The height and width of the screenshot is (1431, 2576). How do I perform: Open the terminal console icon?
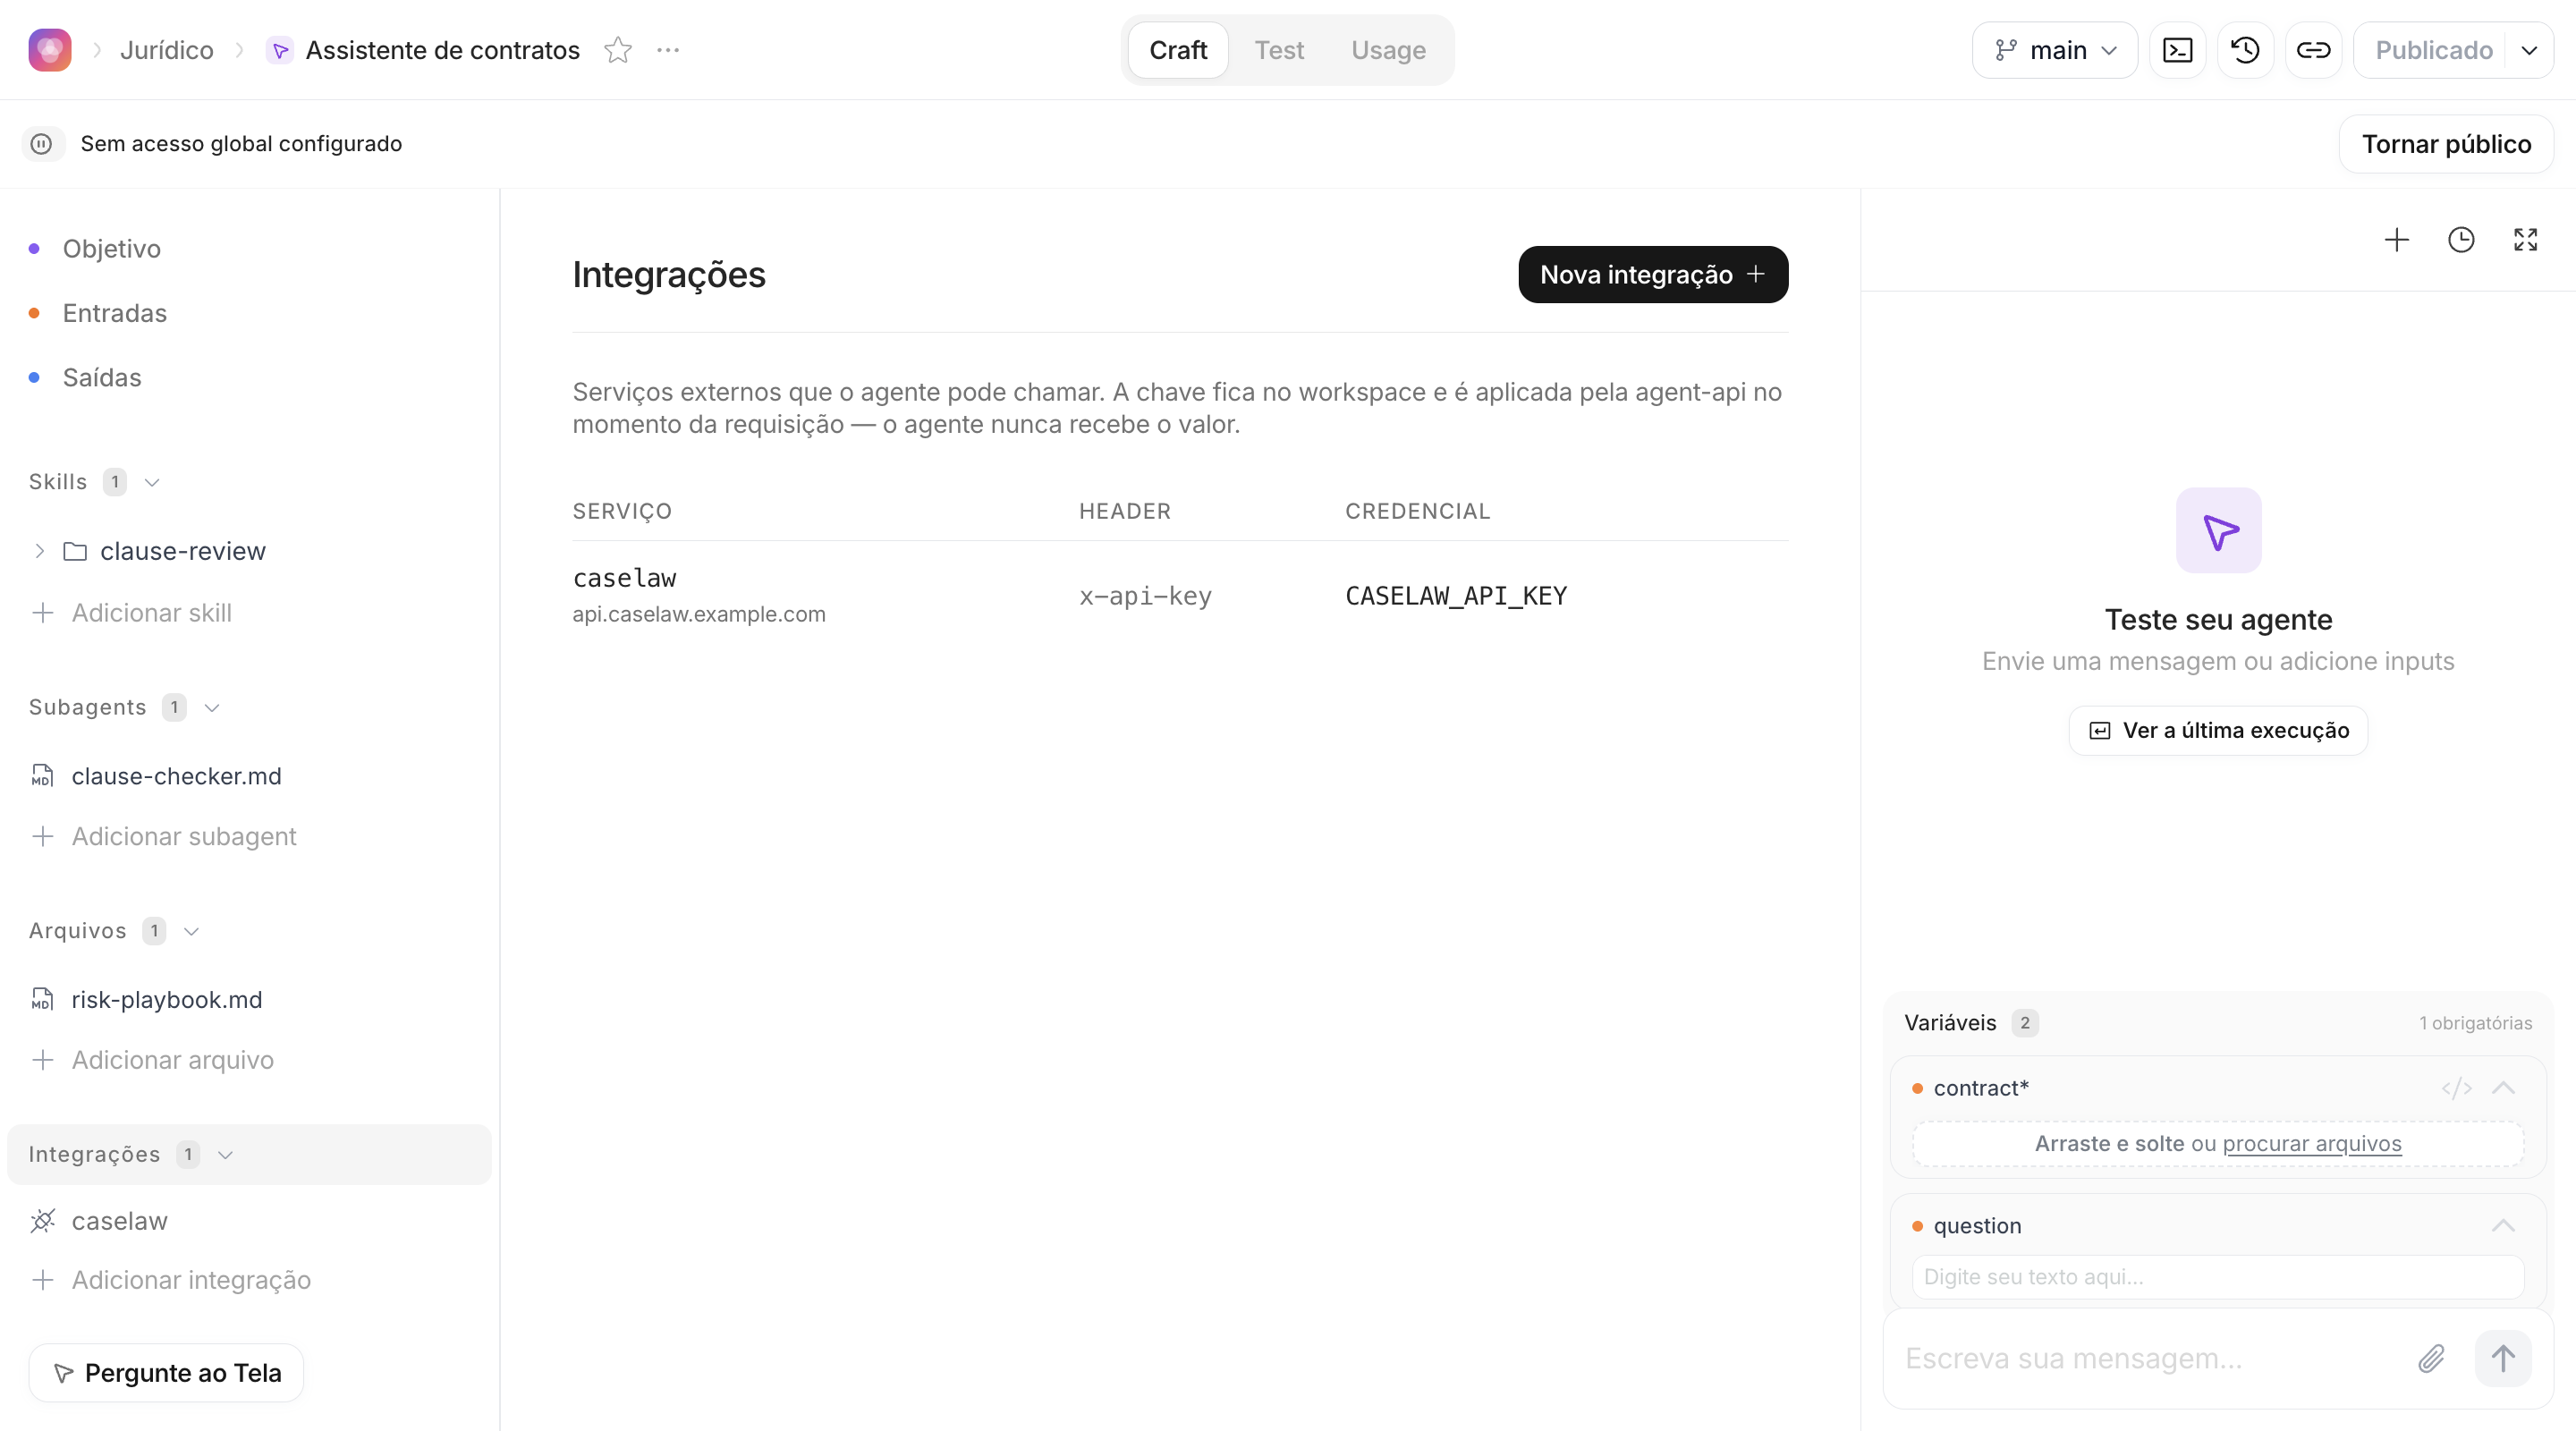pos(2177,50)
